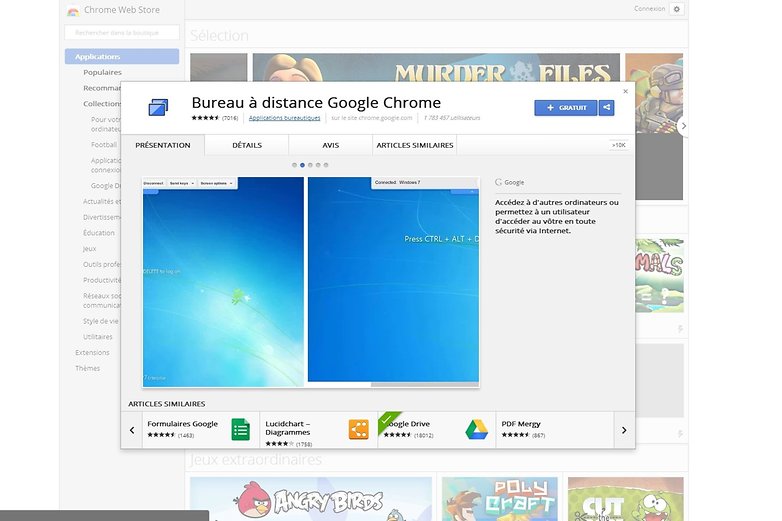Viewport: 782px width, 521px height.
Task: Open Football collection in the sidebar
Action: pyautogui.click(x=104, y=145)
